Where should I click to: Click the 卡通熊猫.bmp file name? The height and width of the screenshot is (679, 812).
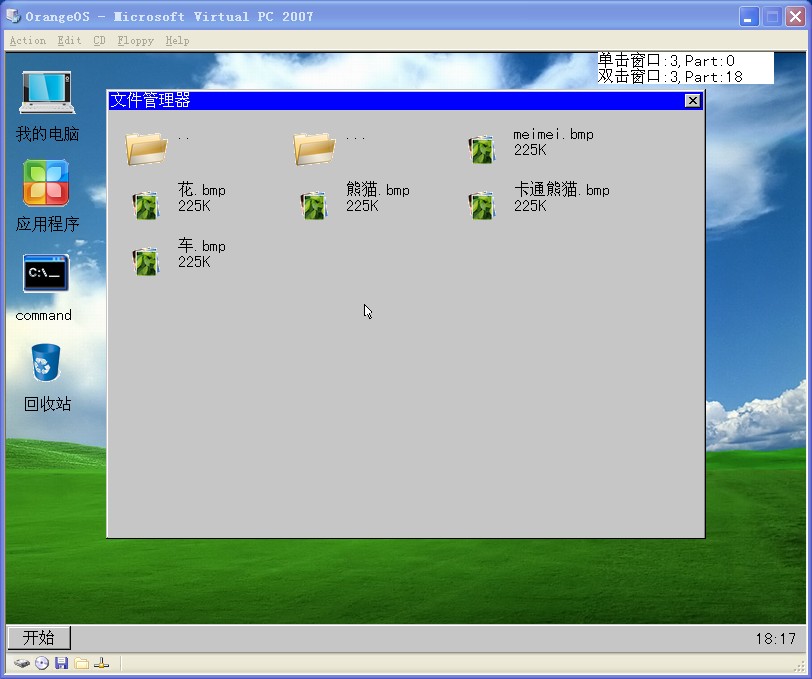click(x=561, y=190)
